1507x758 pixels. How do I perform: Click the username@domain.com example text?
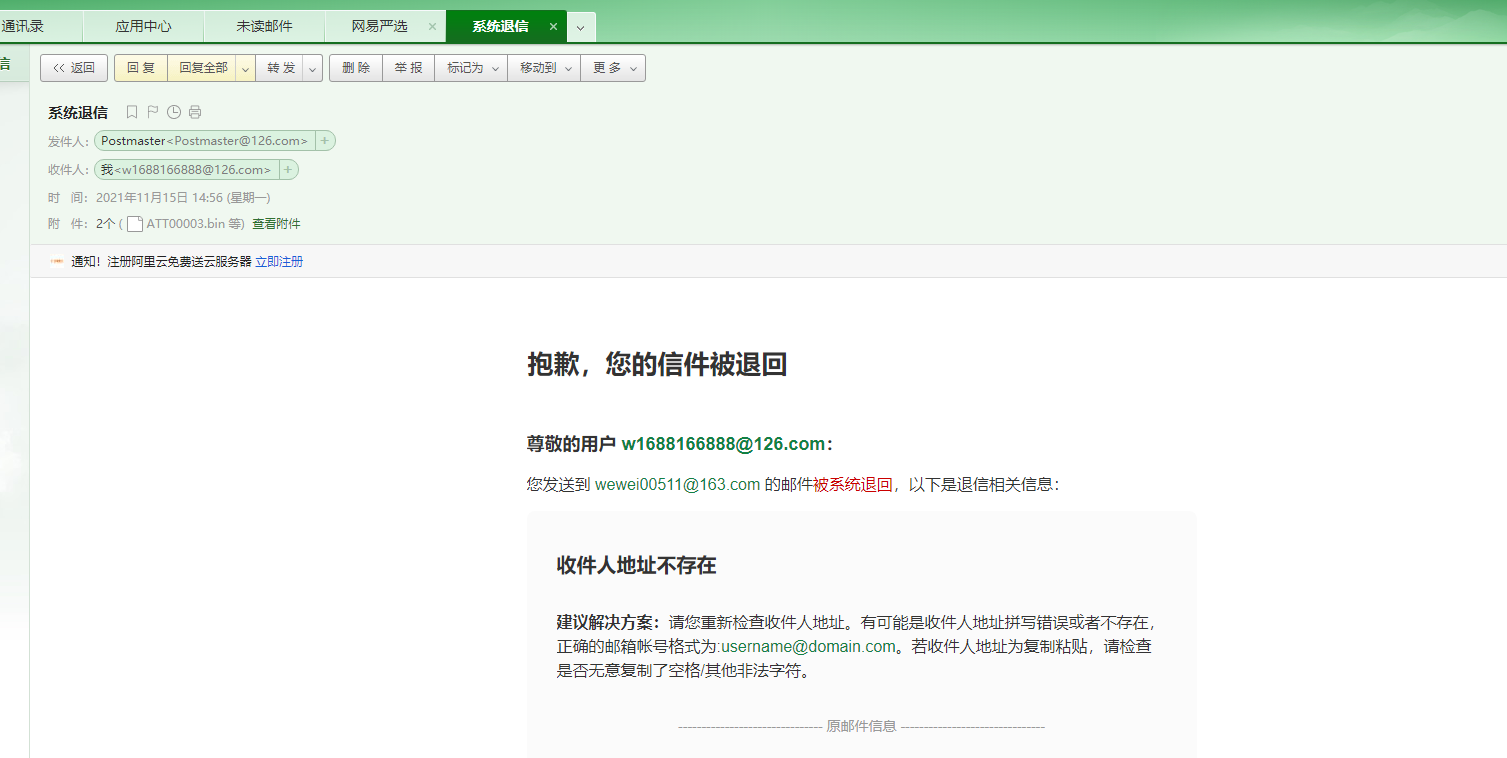coord(808,646)
